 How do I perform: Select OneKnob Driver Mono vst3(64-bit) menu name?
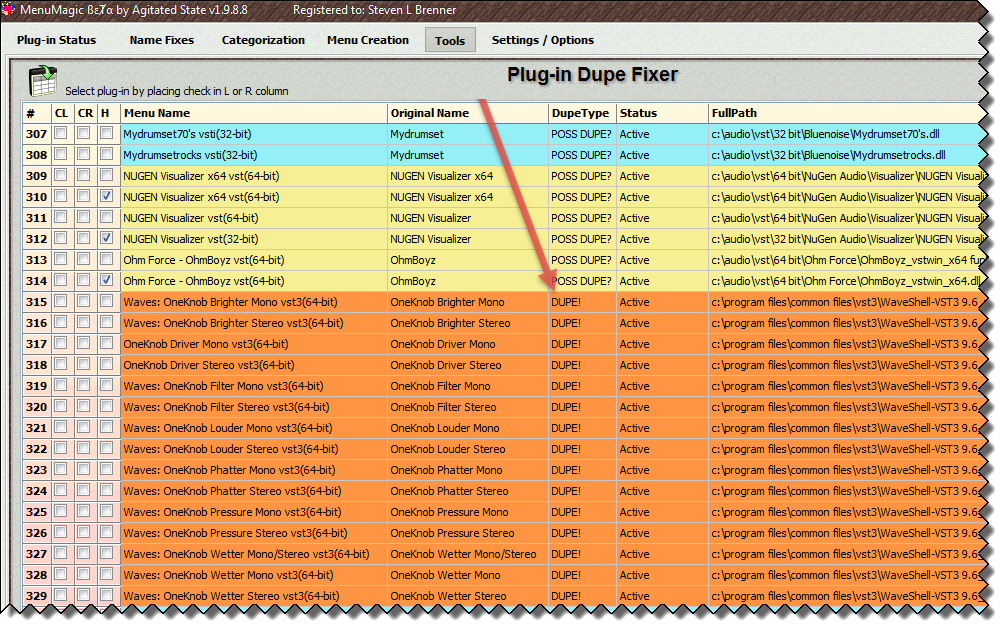point(254,344)
